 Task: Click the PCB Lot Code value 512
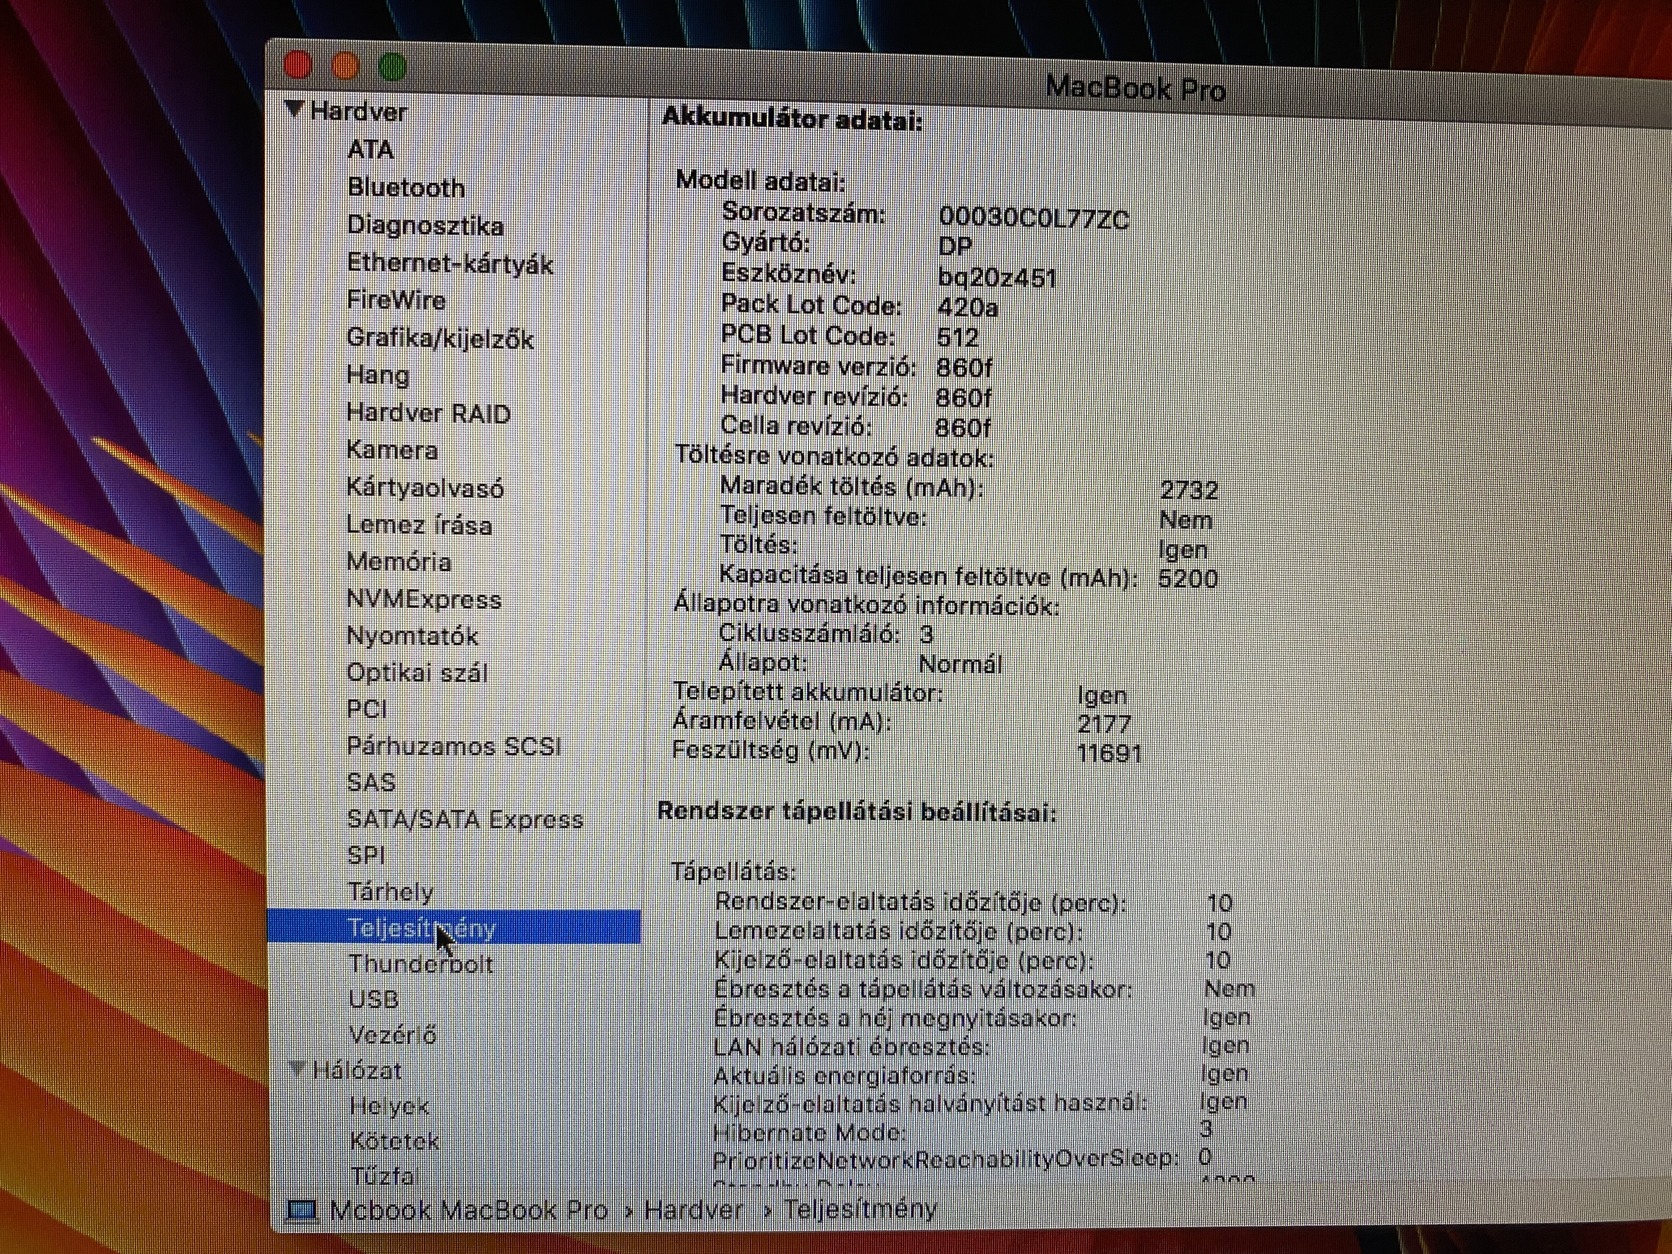(958, 338)
